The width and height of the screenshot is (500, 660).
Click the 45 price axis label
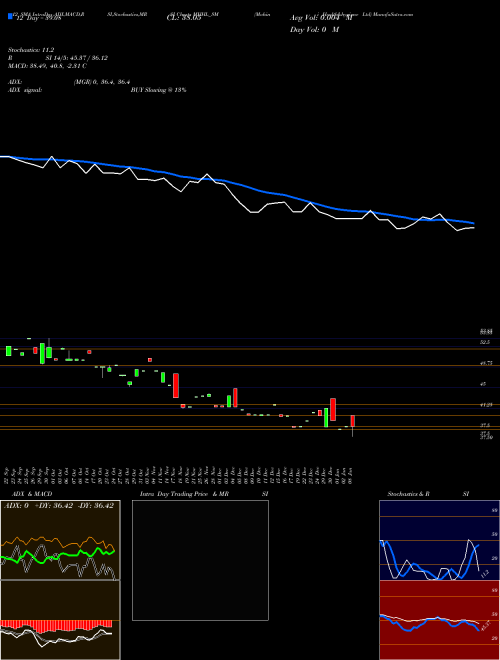point(484,384)
